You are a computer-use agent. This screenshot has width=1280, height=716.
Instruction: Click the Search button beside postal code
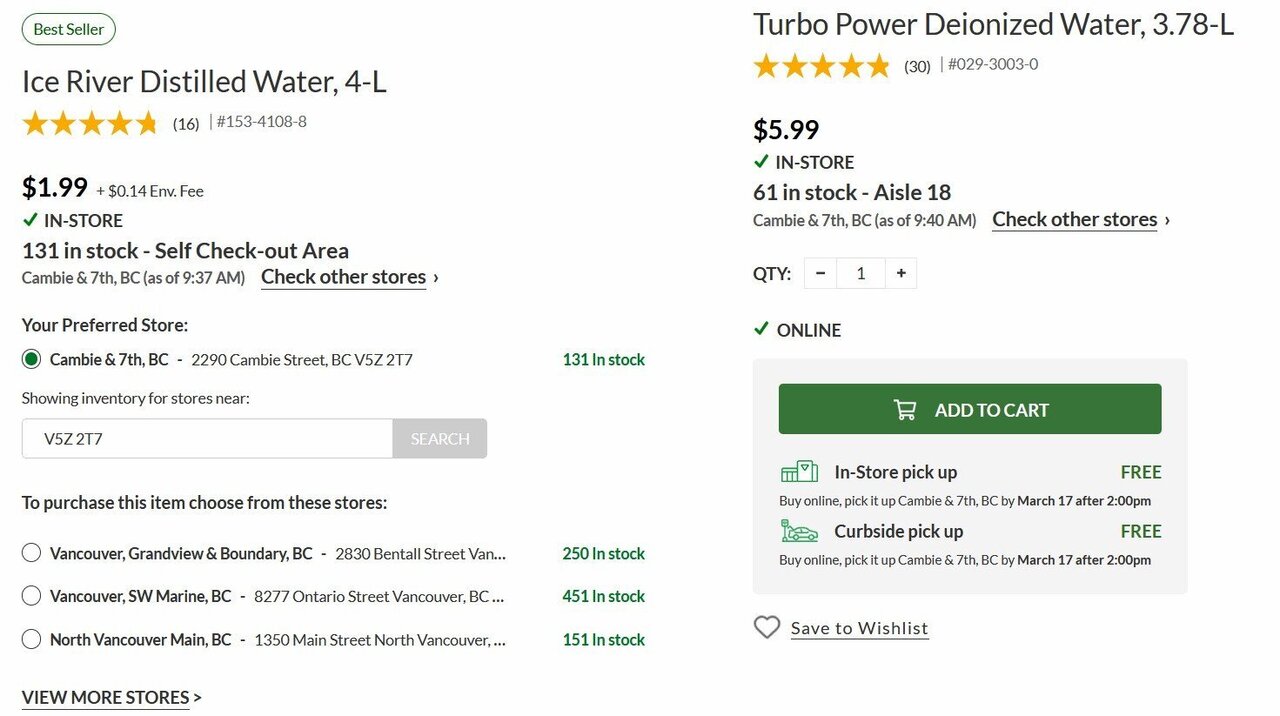[440, 439]
